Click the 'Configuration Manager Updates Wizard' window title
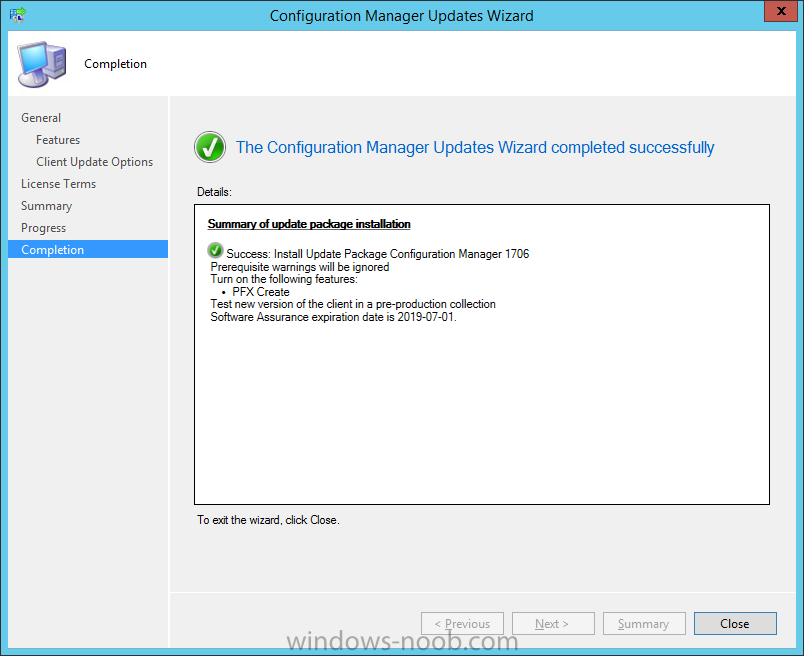The width and height of the screenshot is (804, 656). (401, 16)
